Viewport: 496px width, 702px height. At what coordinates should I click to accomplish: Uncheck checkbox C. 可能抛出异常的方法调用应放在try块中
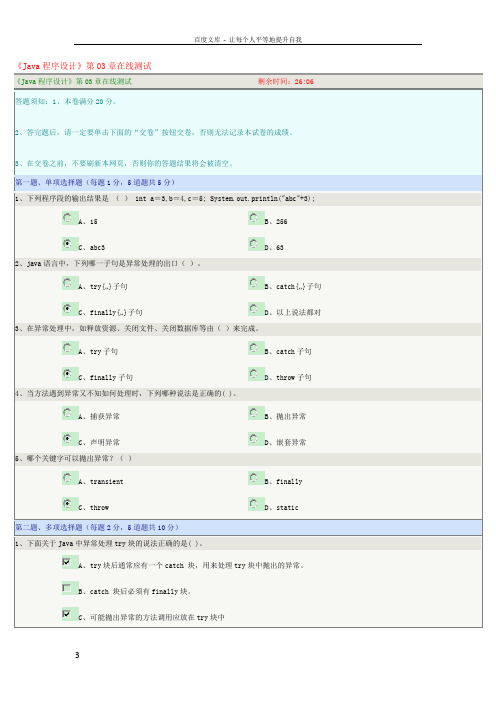(67, 614)
